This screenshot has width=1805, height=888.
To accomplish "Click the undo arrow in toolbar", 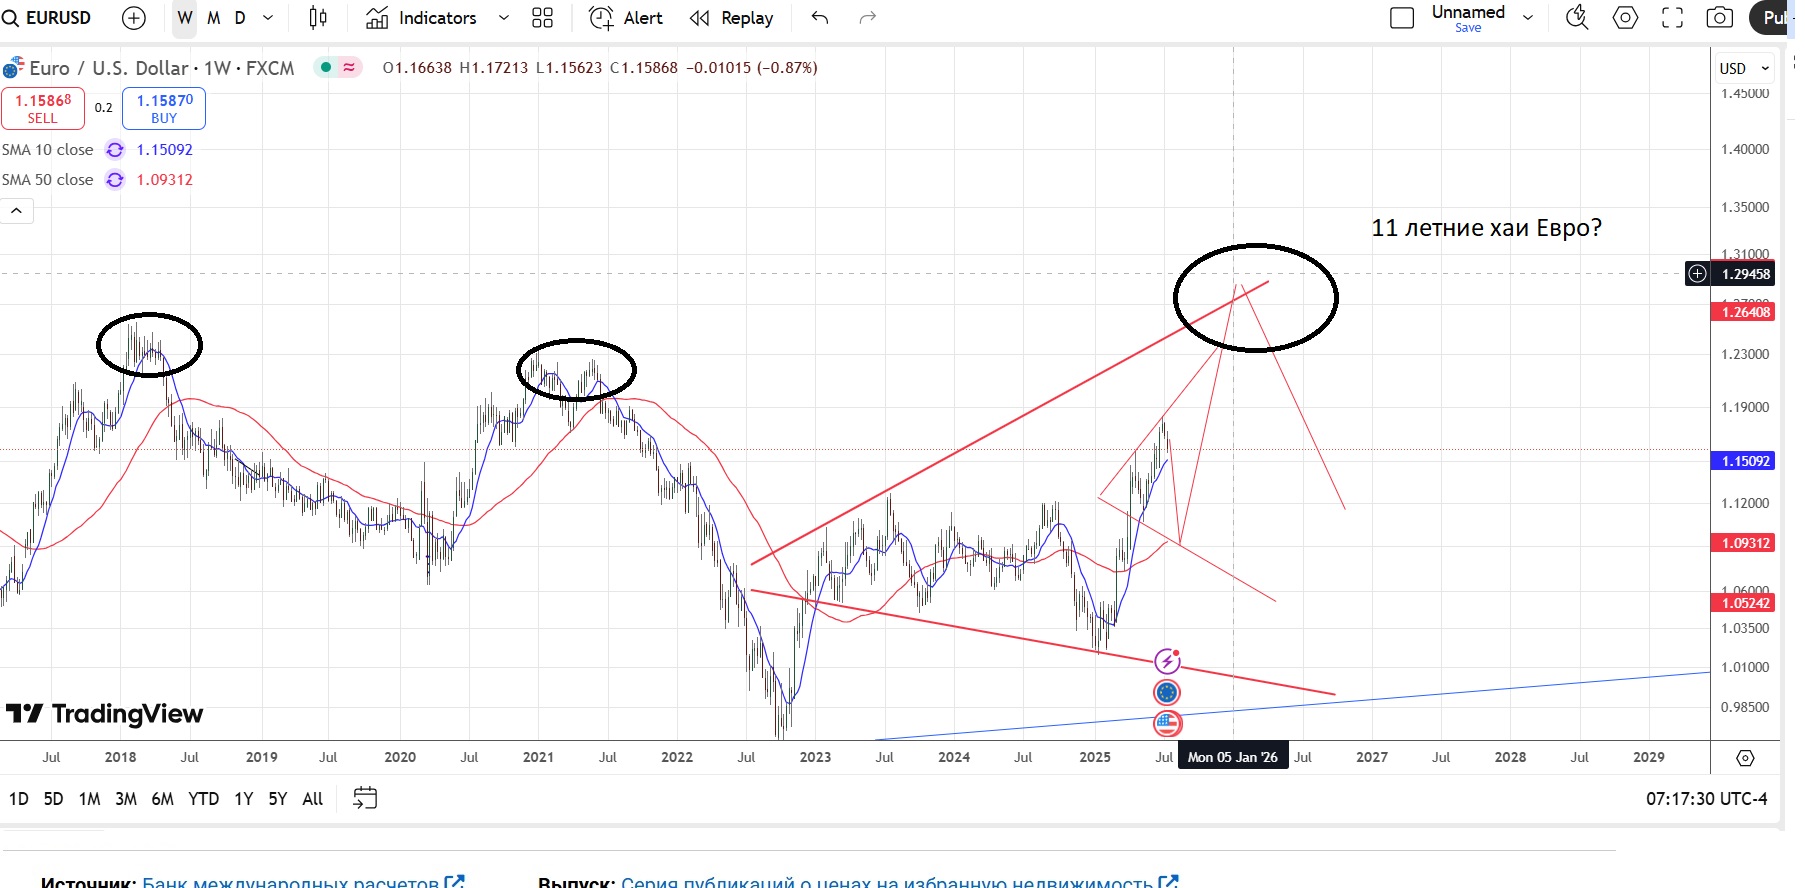I will (820, 18).
